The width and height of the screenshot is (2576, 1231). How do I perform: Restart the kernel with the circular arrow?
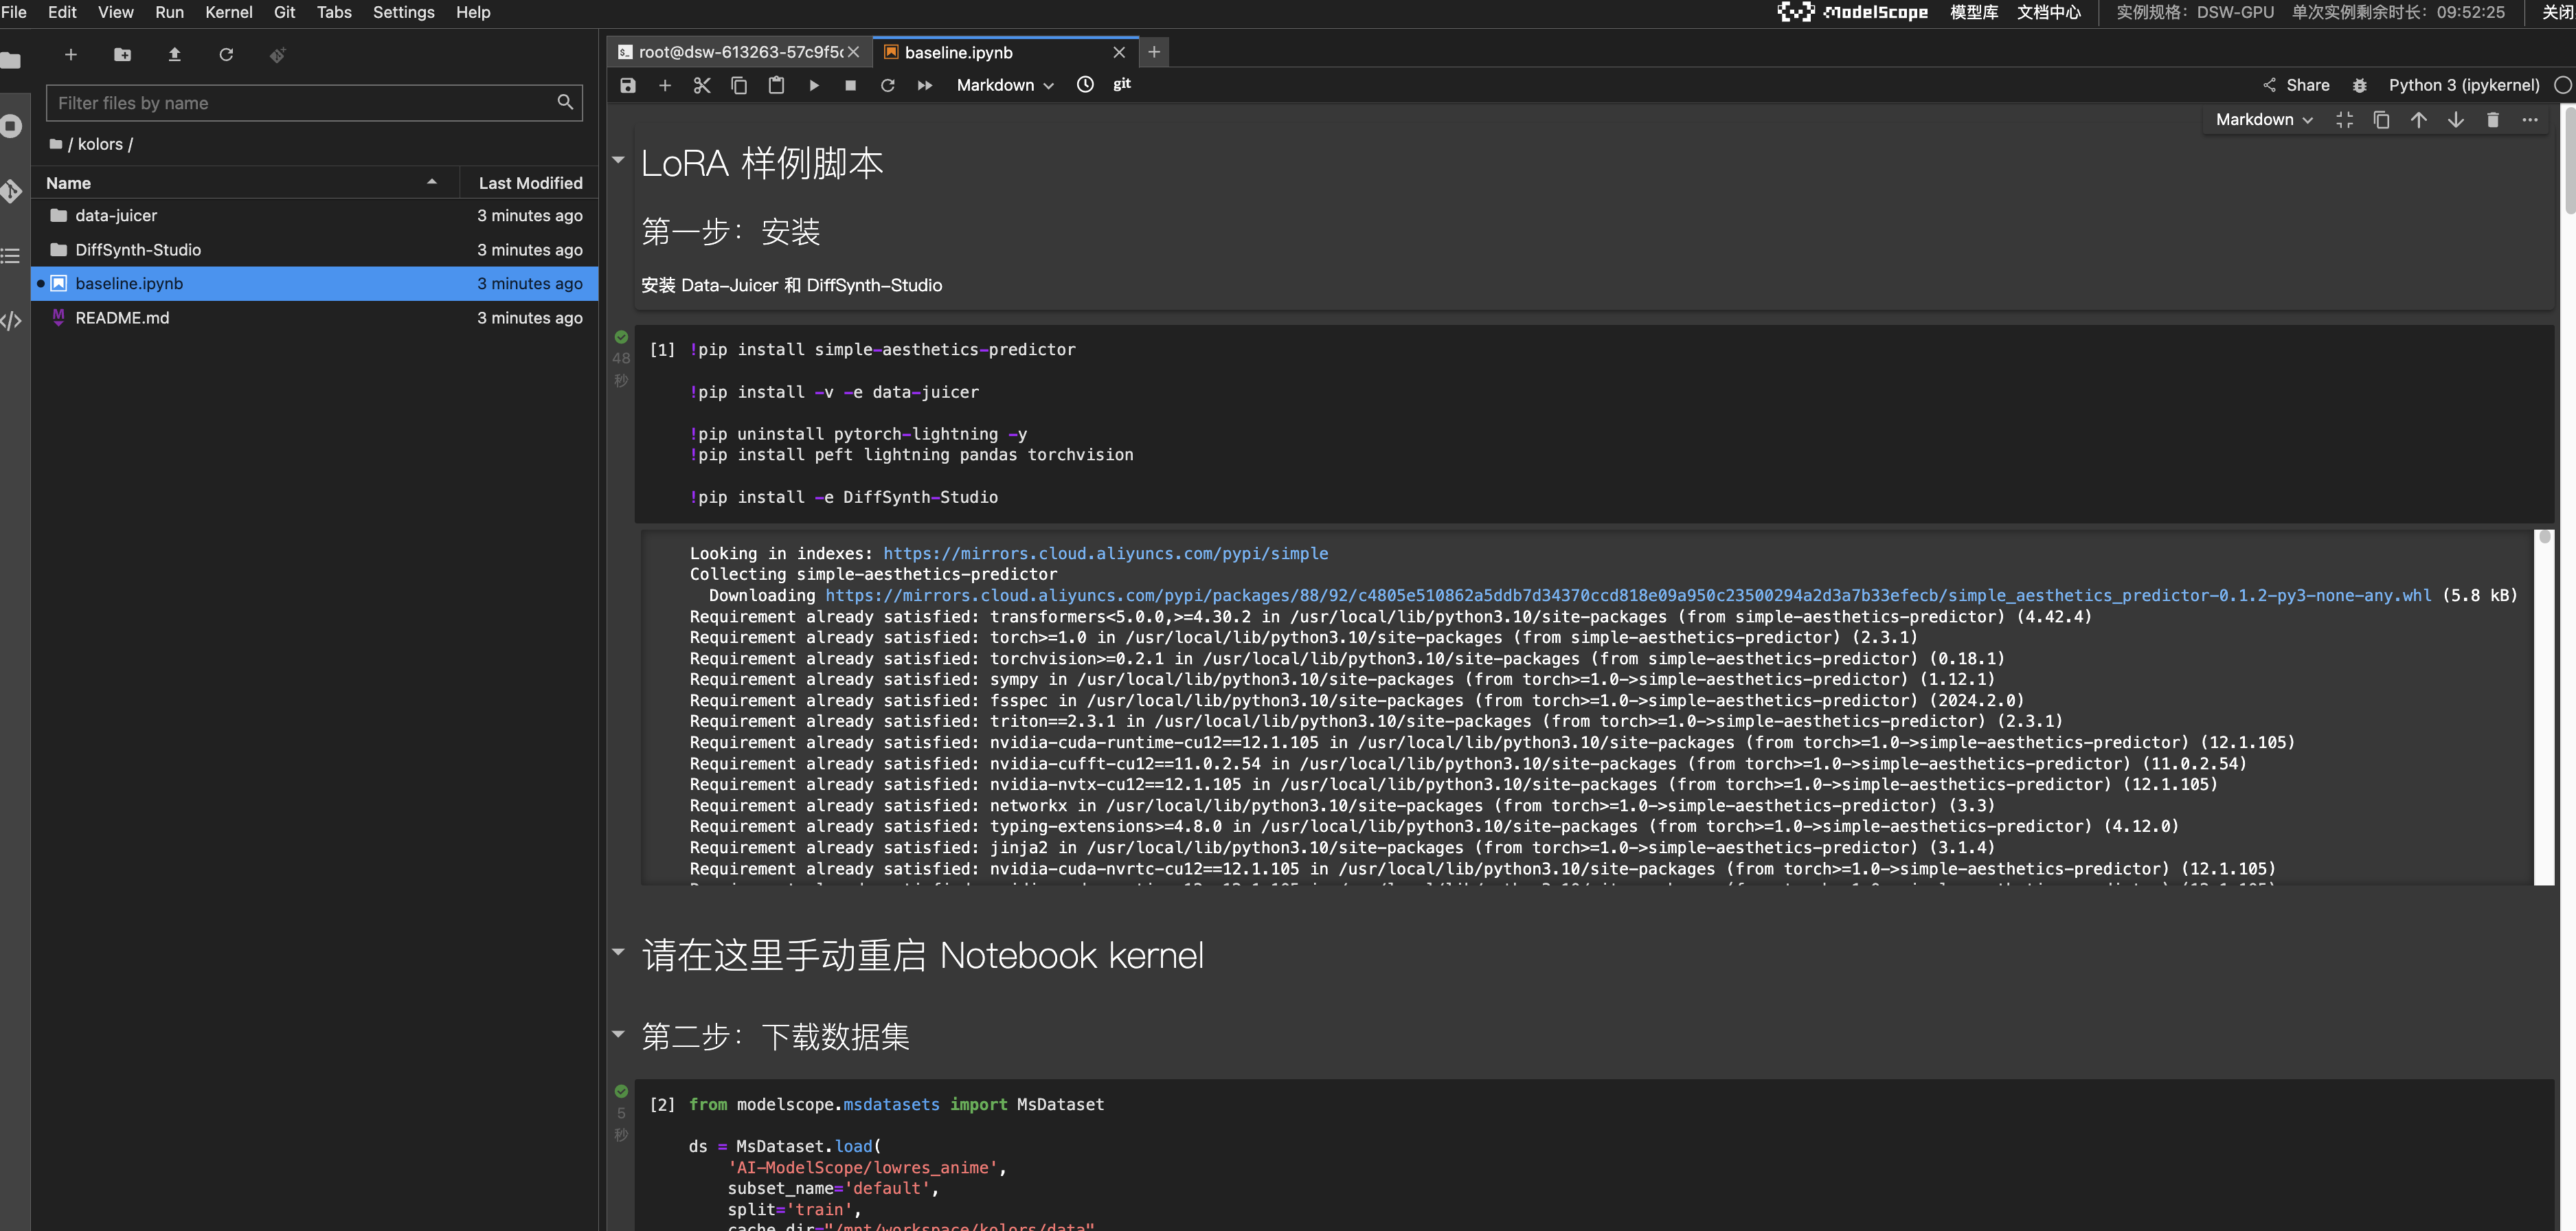pos(887,85)
